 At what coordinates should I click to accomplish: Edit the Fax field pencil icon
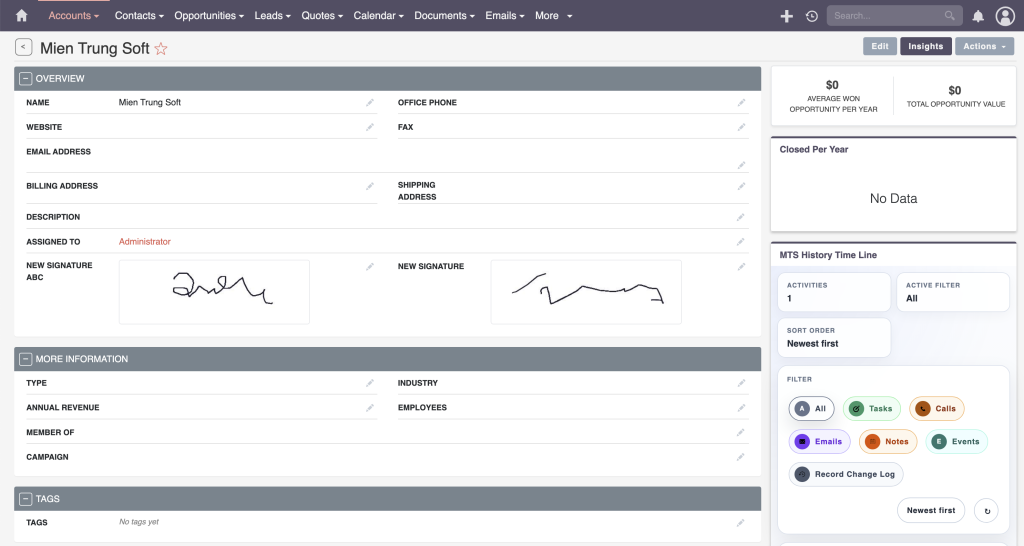point(741,127)
